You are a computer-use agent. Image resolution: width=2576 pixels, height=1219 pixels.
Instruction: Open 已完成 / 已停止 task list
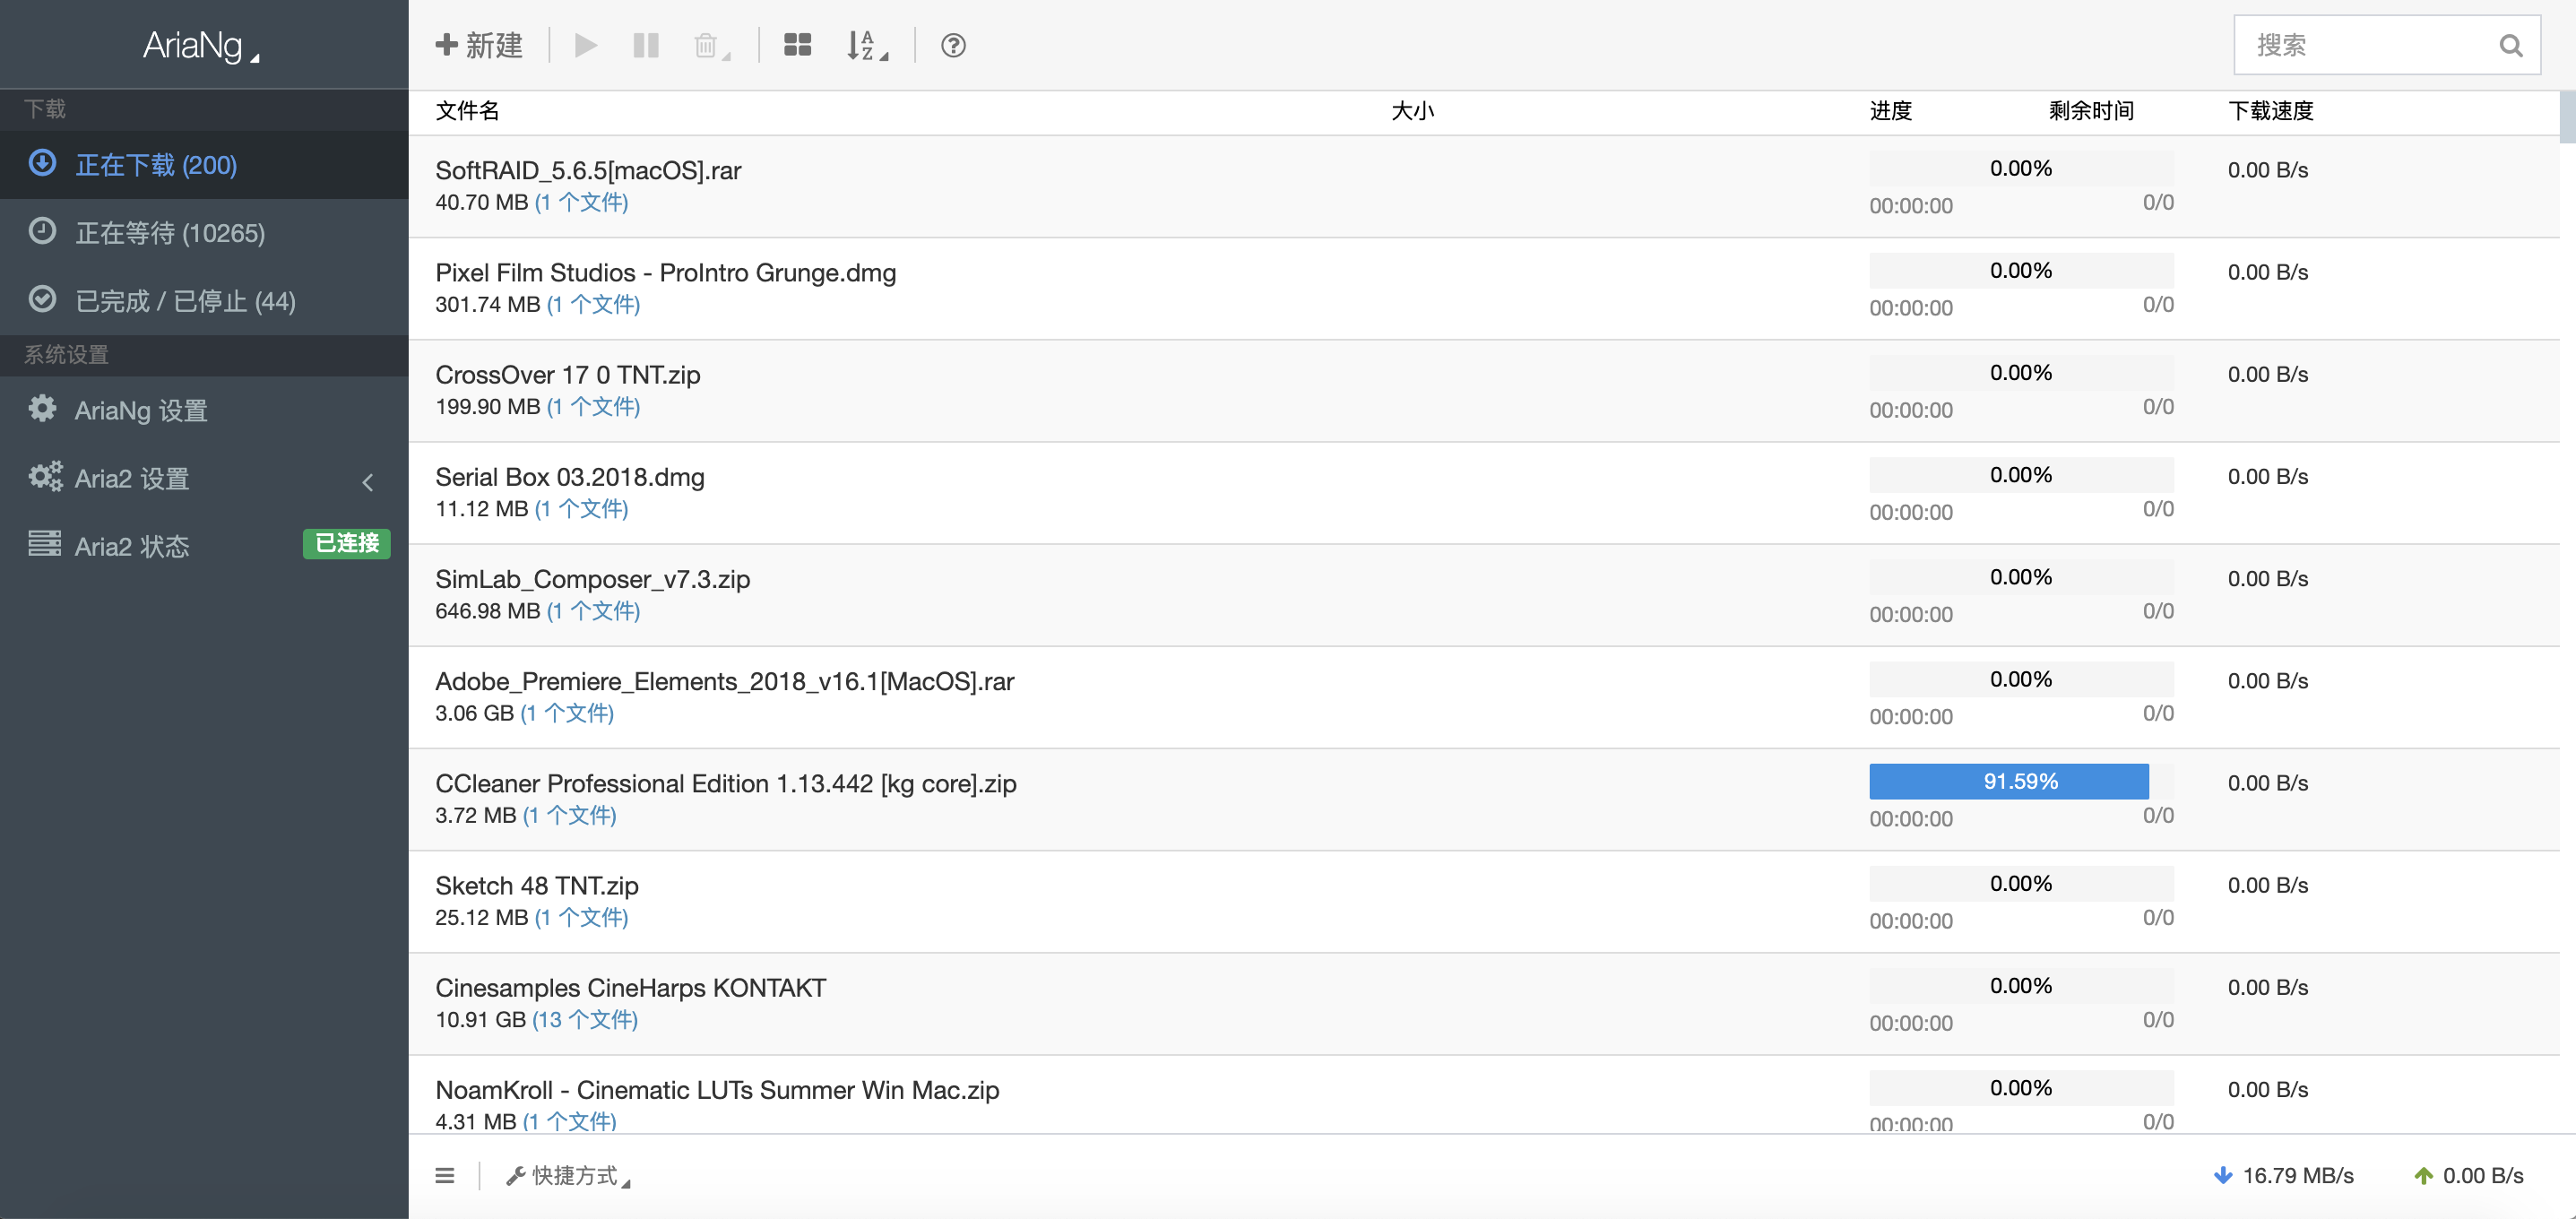[x=185, y=301]
